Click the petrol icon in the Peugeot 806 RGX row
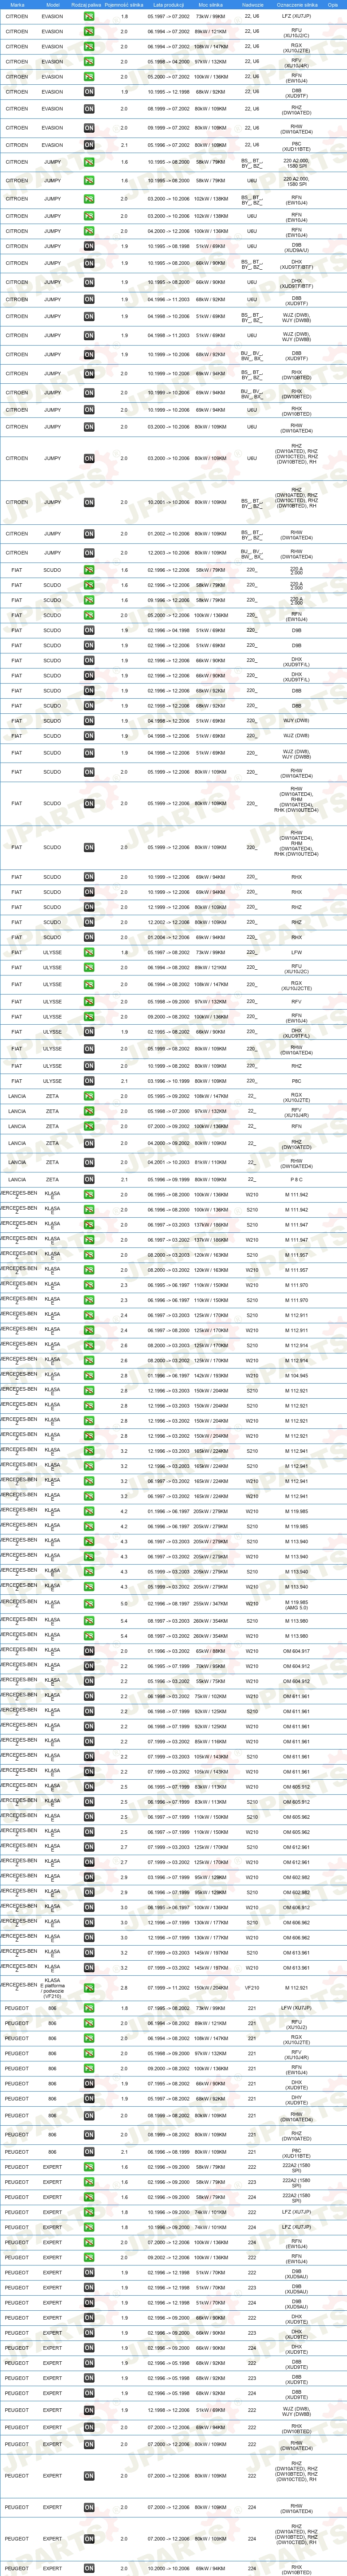Screen dimensions: 347x2576 coord(89,2038)
